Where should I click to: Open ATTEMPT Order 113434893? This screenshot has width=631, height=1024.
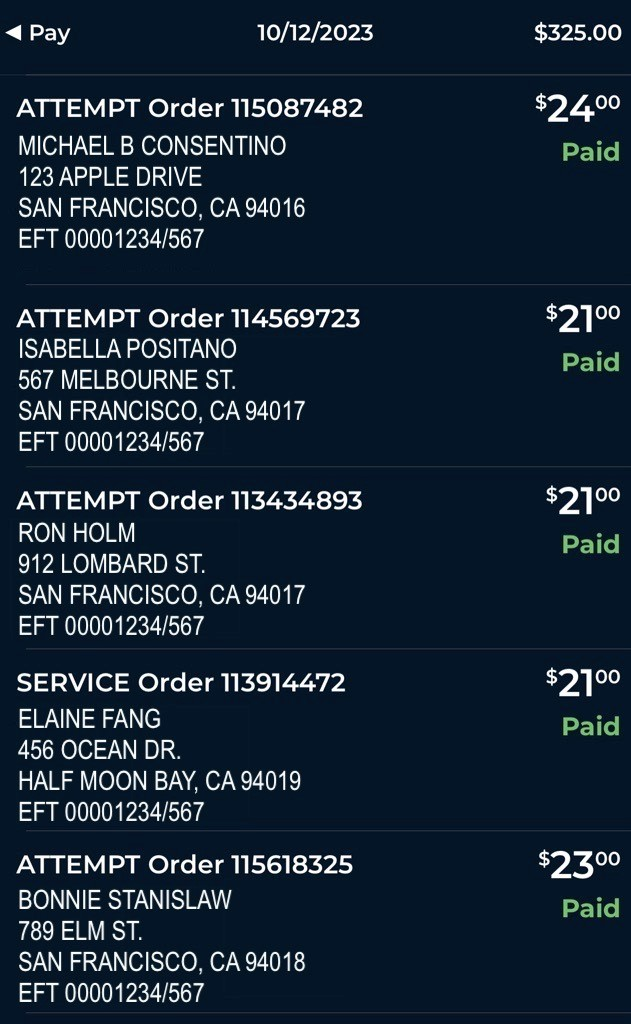[189, 500]
